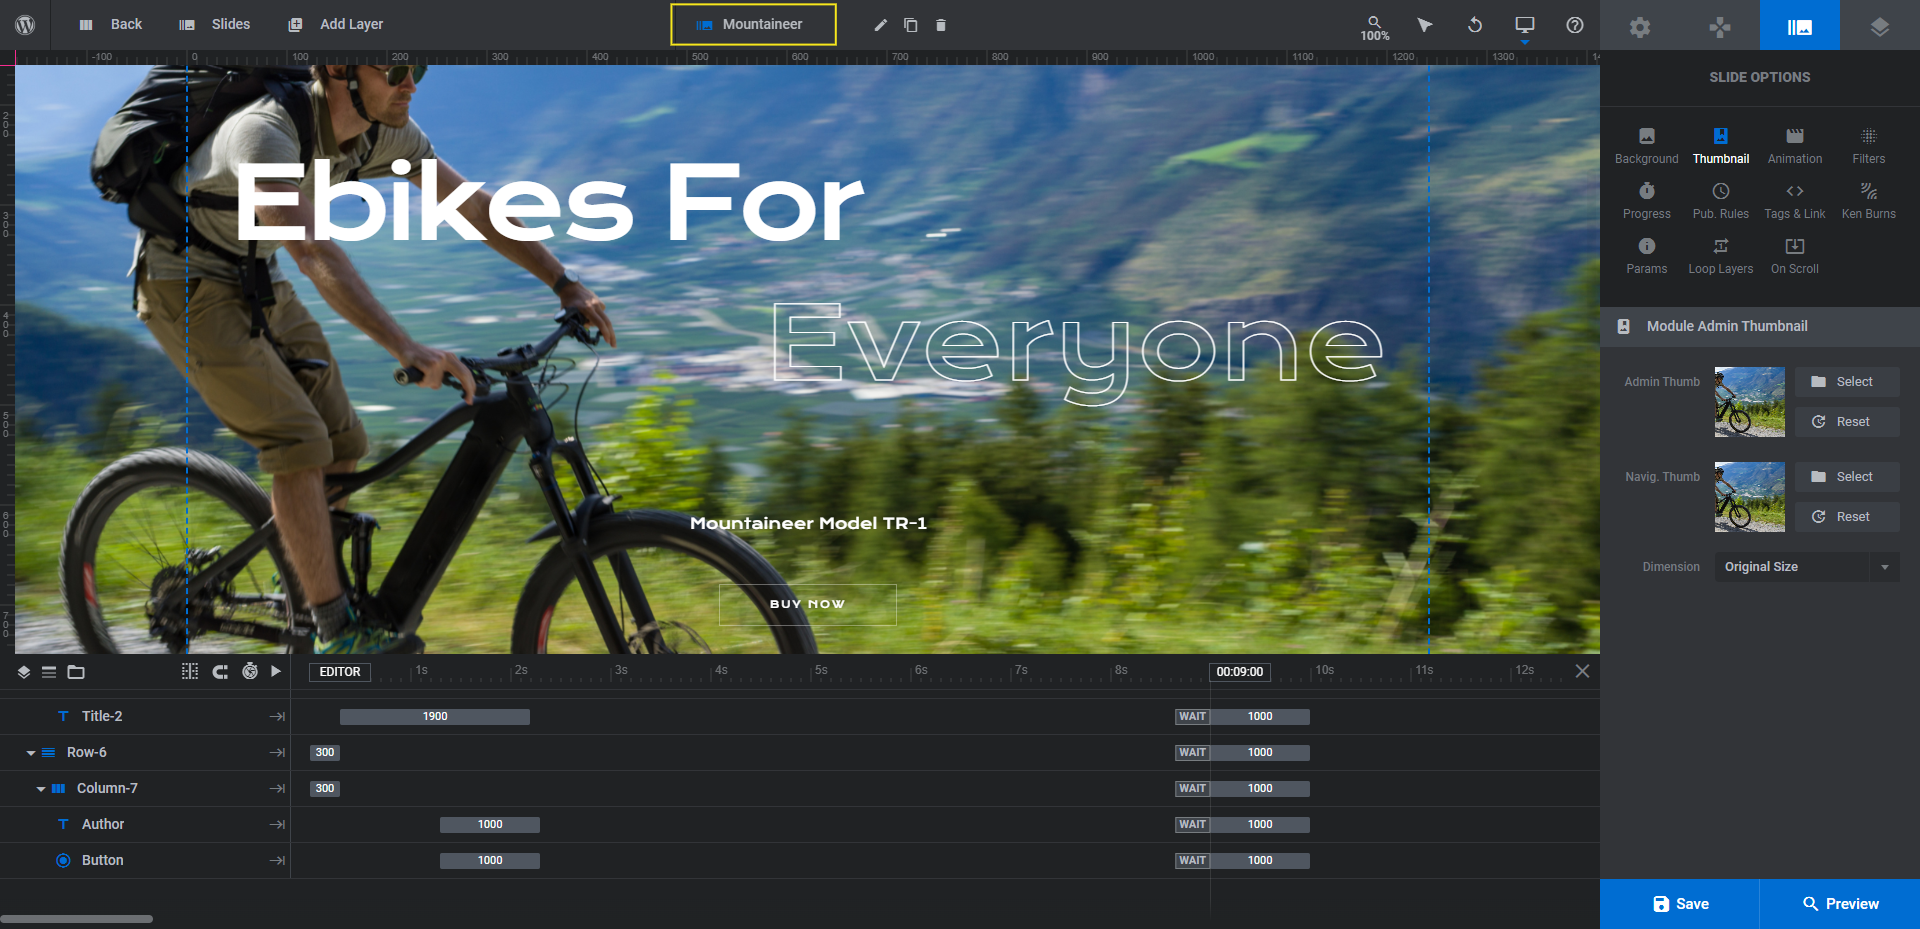Click the Author 1000 animation bar

tap(490, 824)
